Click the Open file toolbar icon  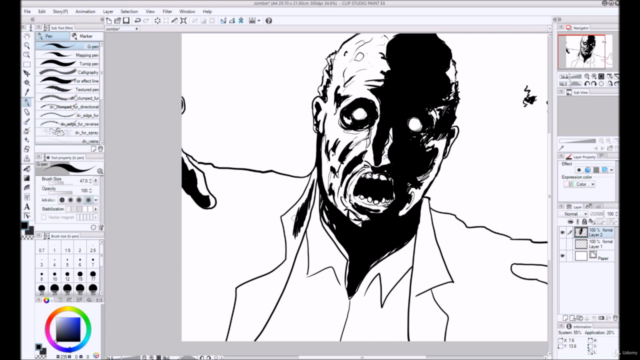tap(118, 21)
